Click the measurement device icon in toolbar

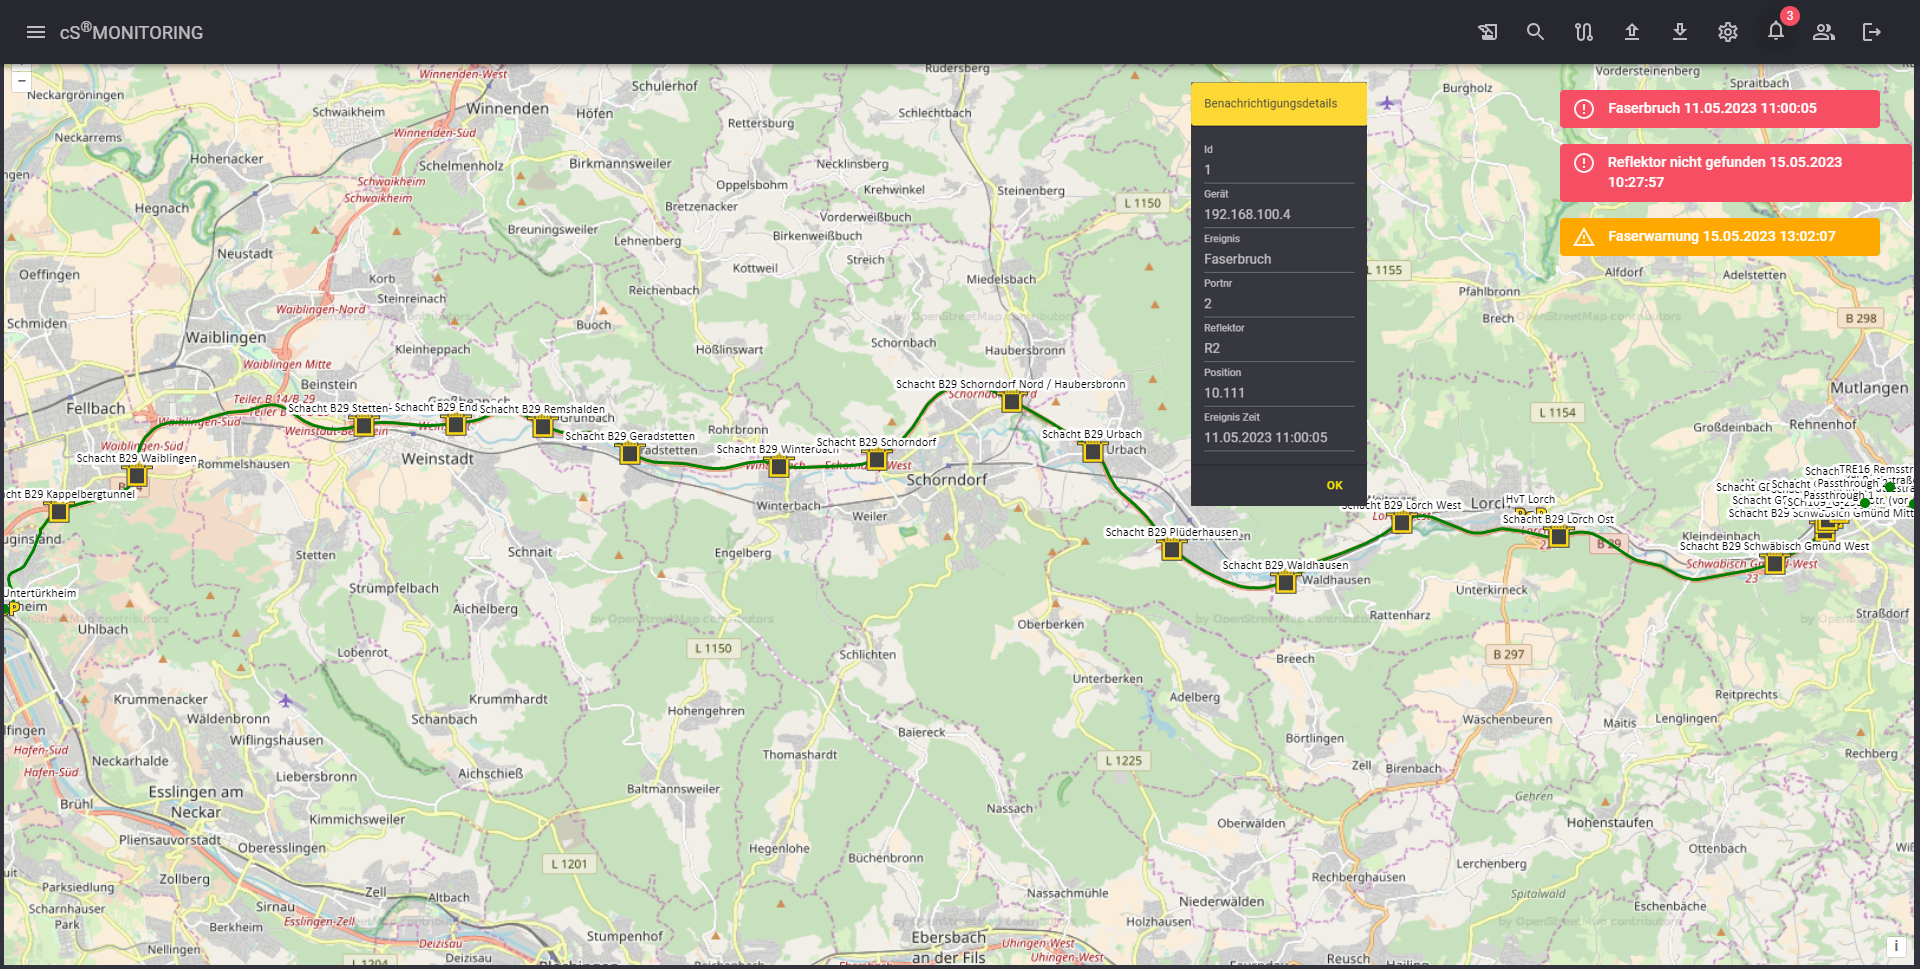pos(1487,32)
